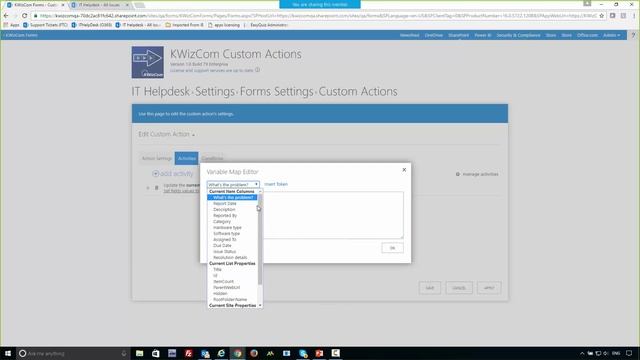Click the Apply button
Image resolution: width=640 pixels, height=360 pixels.
coord(489,288)
